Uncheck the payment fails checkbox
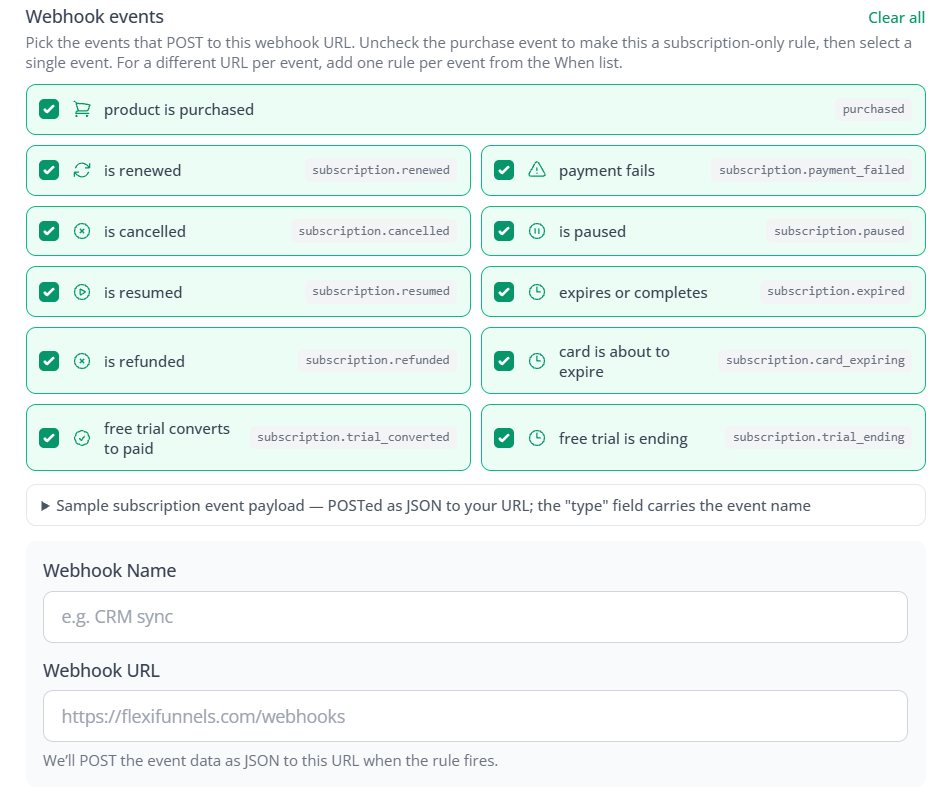 [504, 171]
